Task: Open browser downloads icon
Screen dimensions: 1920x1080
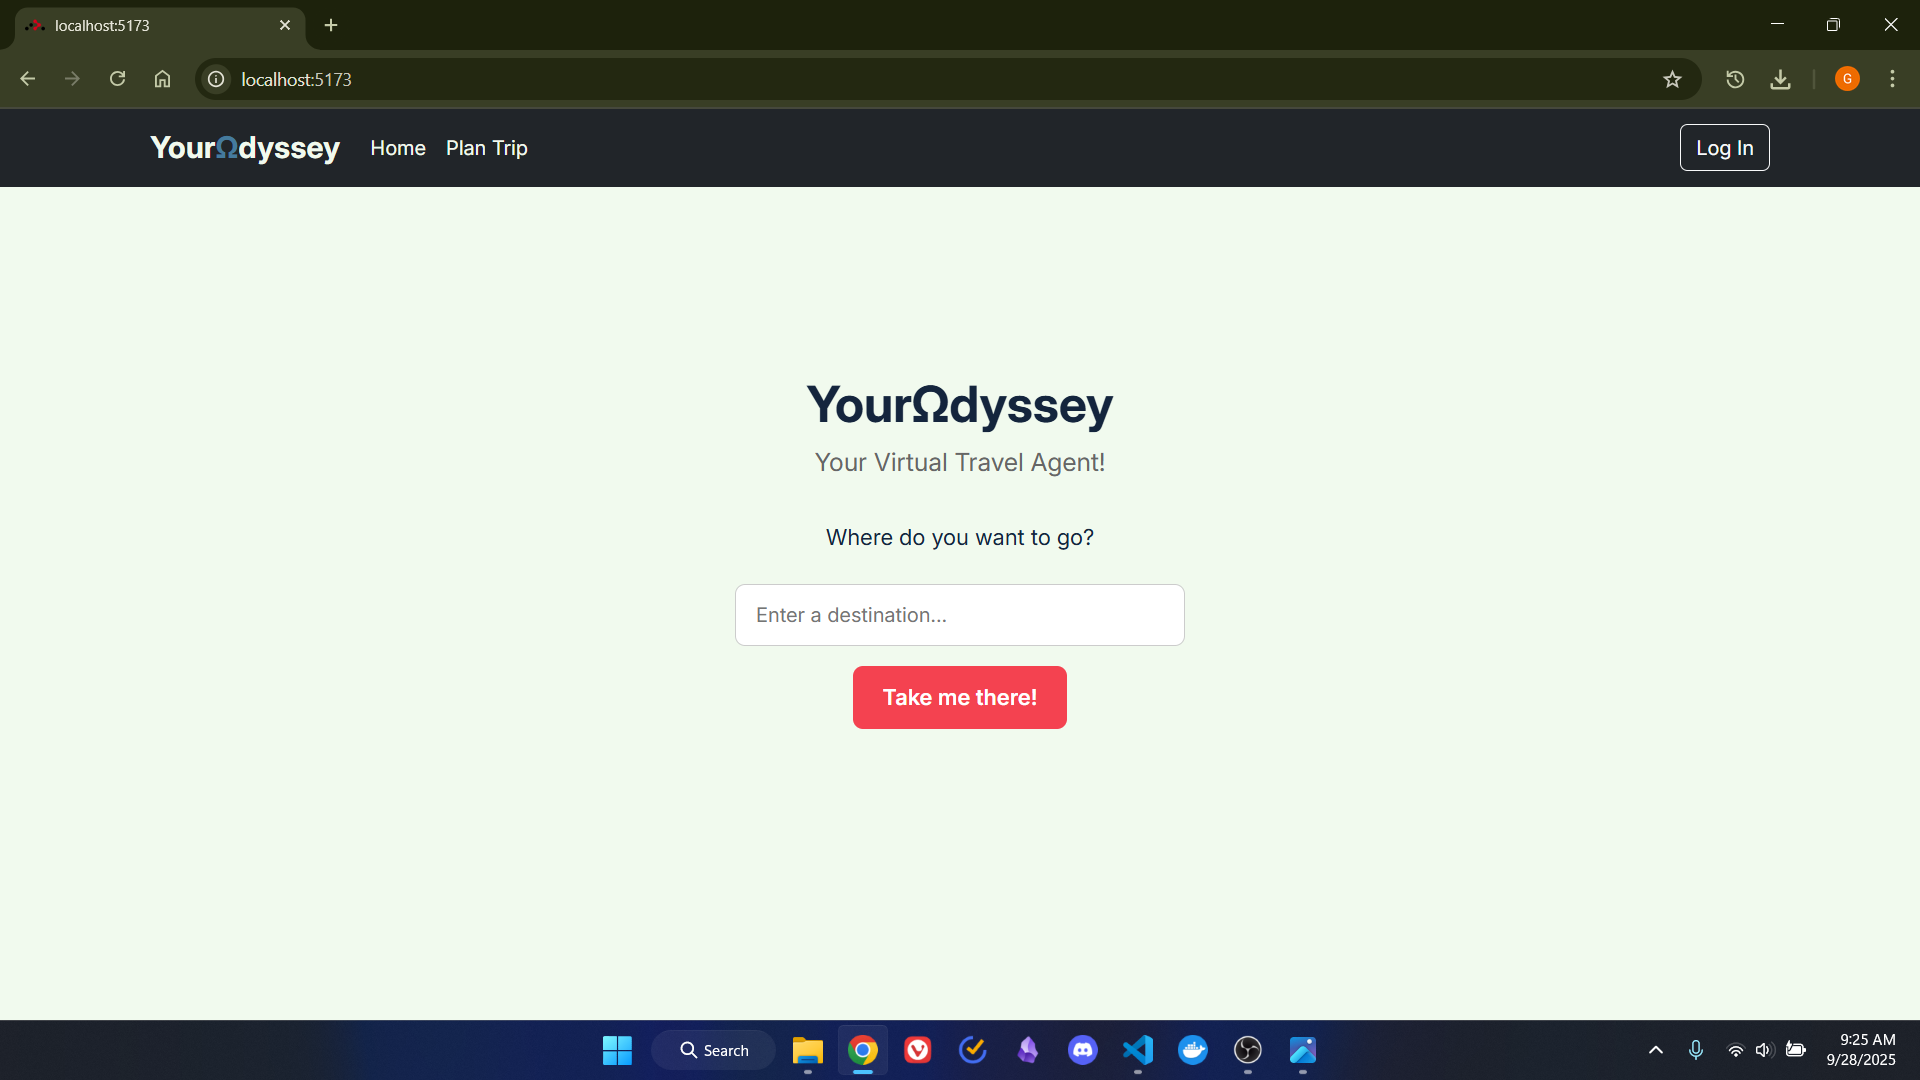Action: click(x=1780, y=79)
